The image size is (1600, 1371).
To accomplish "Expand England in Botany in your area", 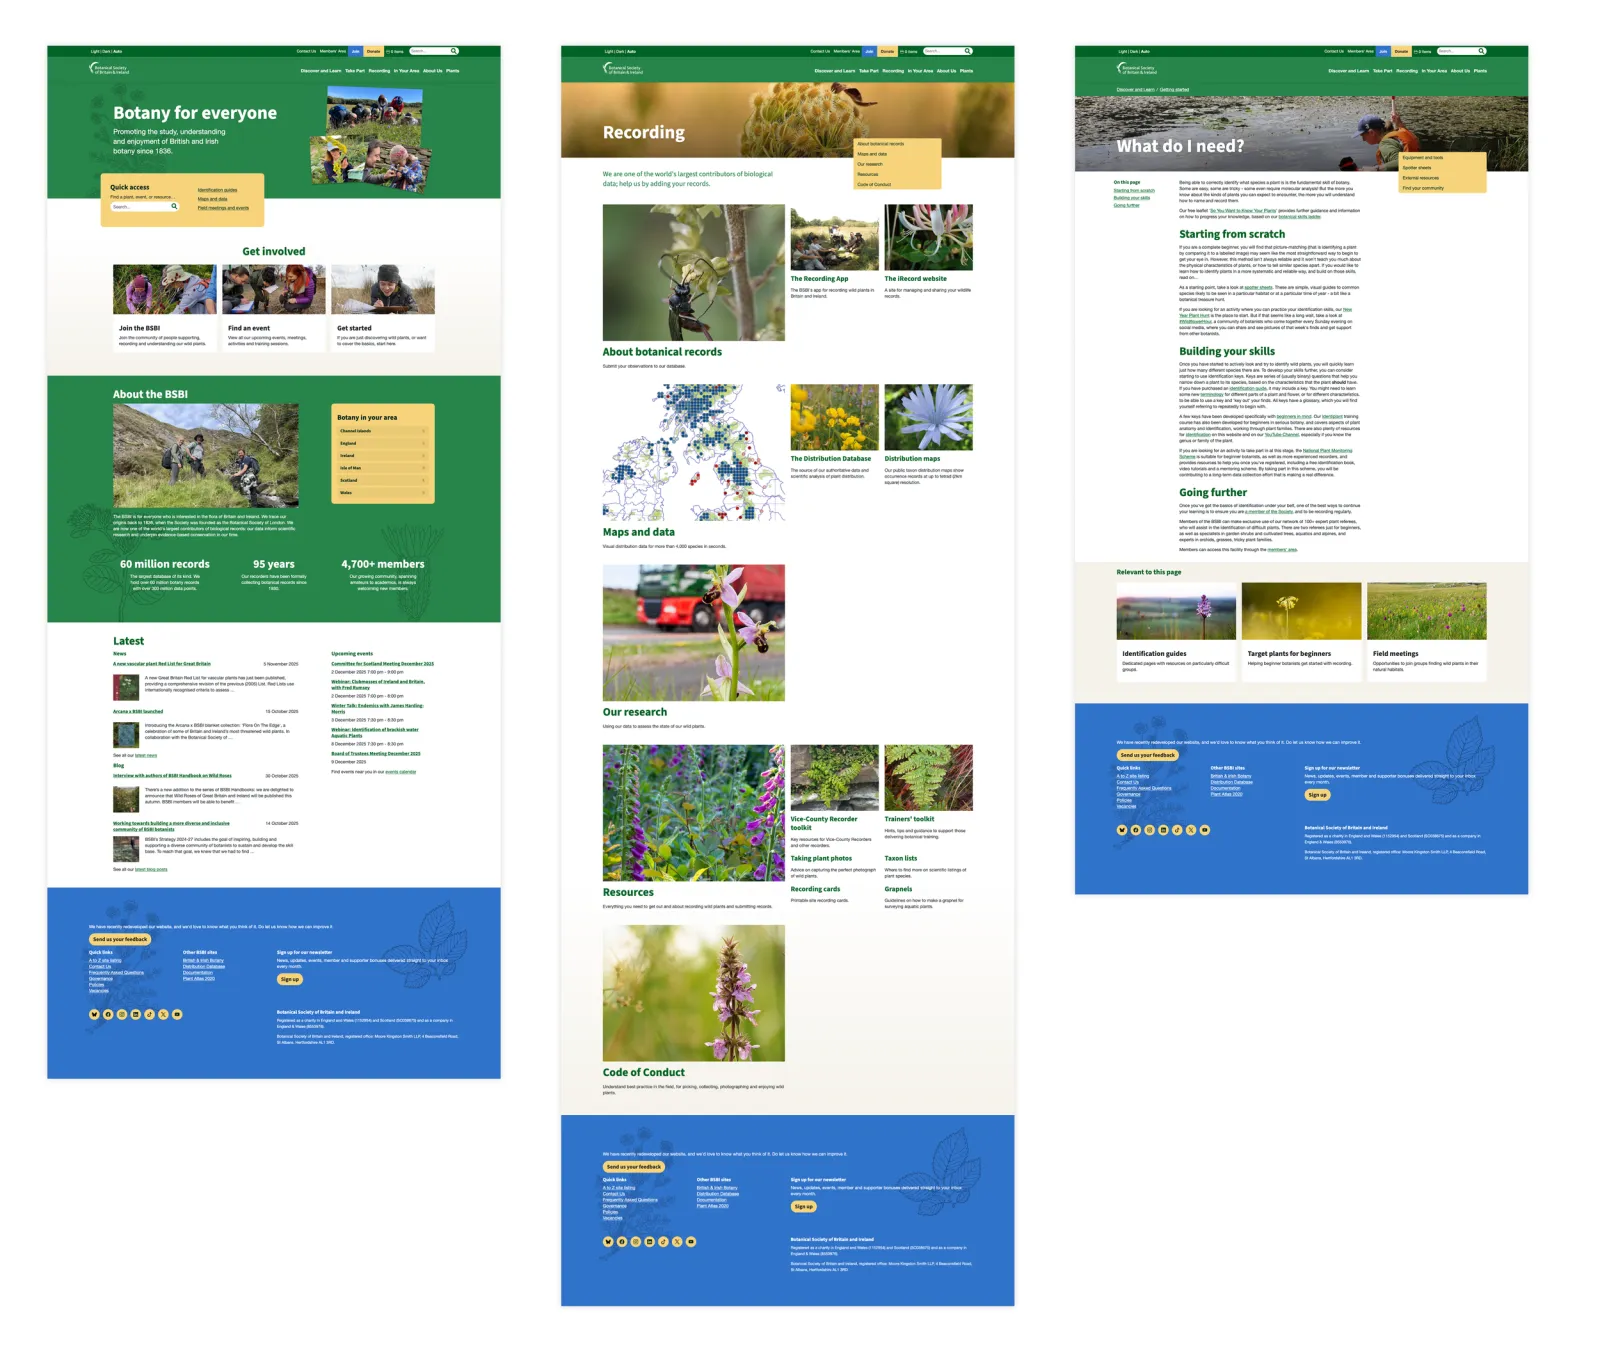I will pos(382,443).
